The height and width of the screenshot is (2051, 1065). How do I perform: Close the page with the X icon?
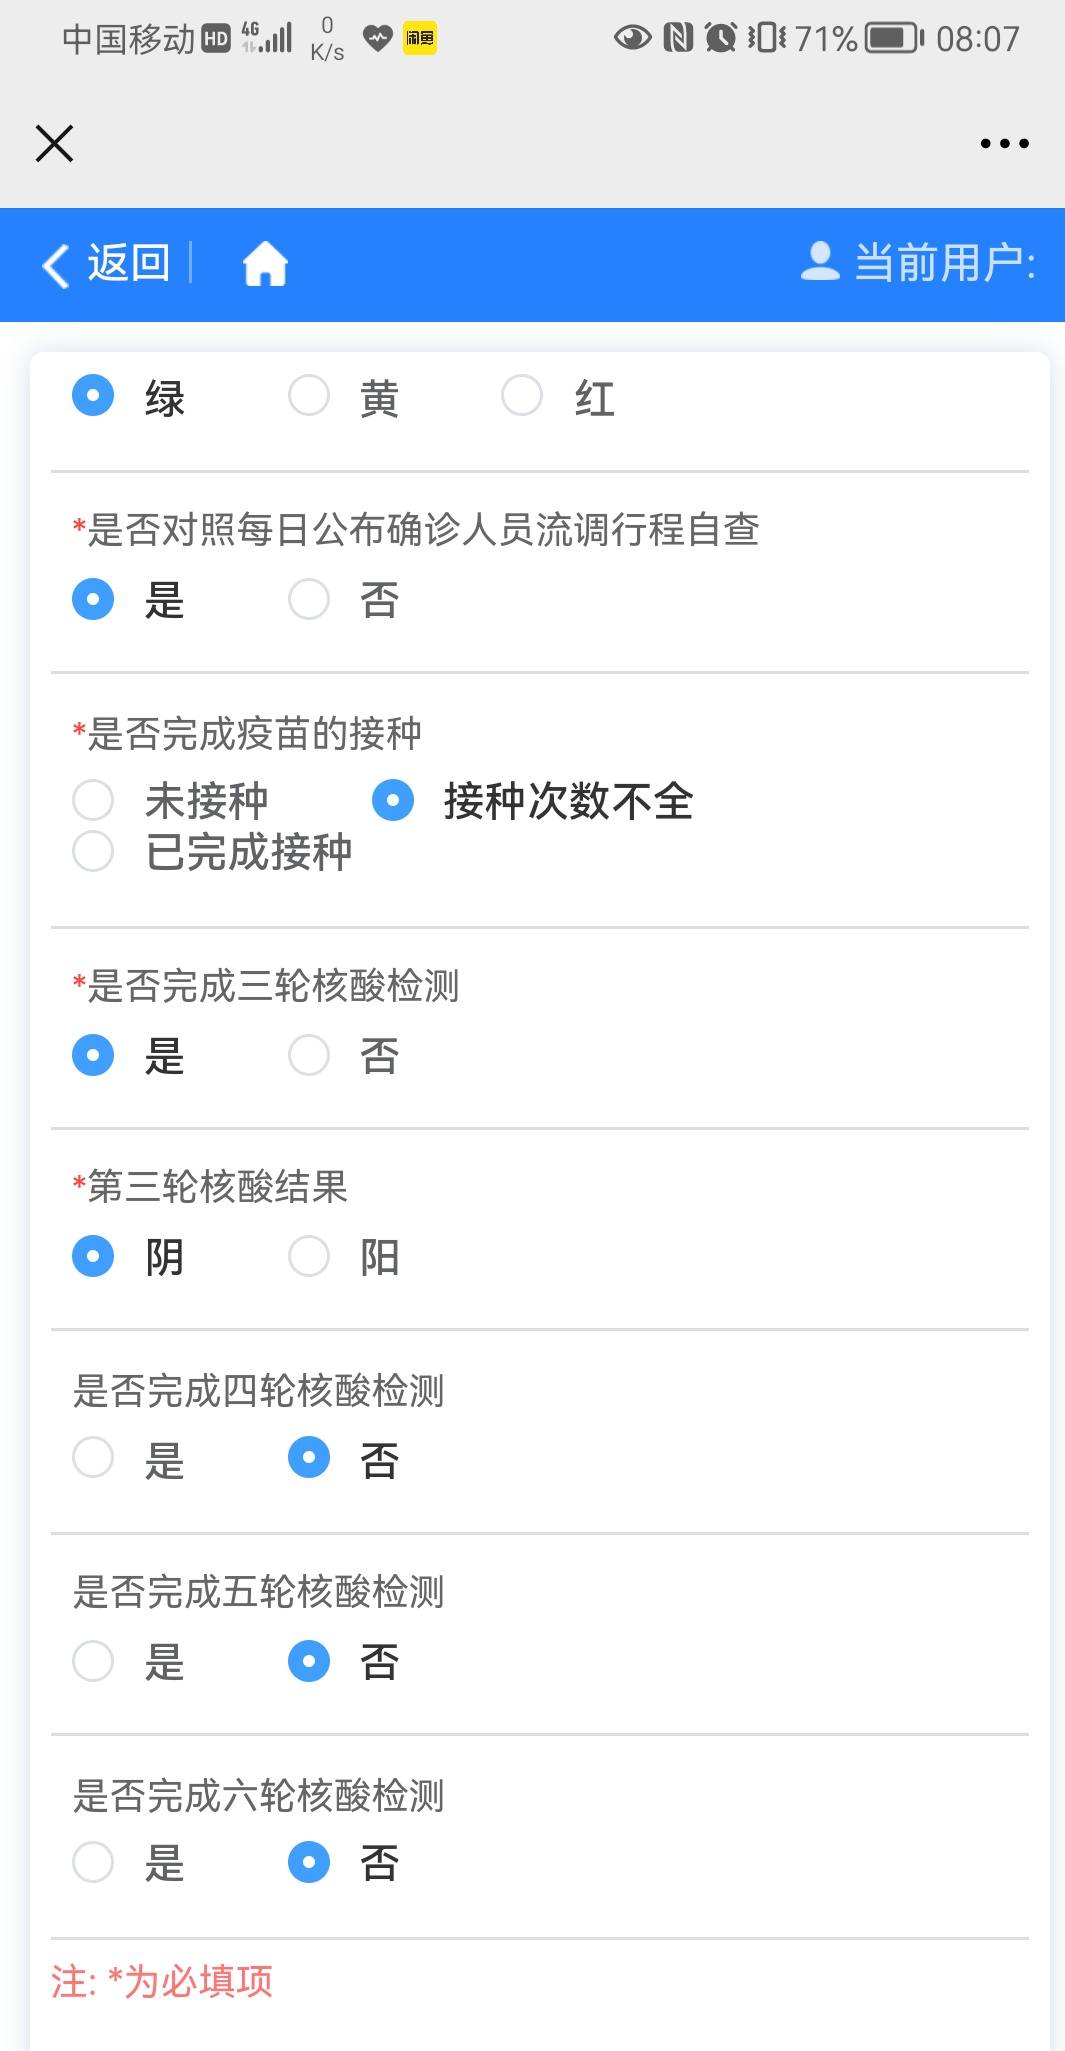click(55, 143)
